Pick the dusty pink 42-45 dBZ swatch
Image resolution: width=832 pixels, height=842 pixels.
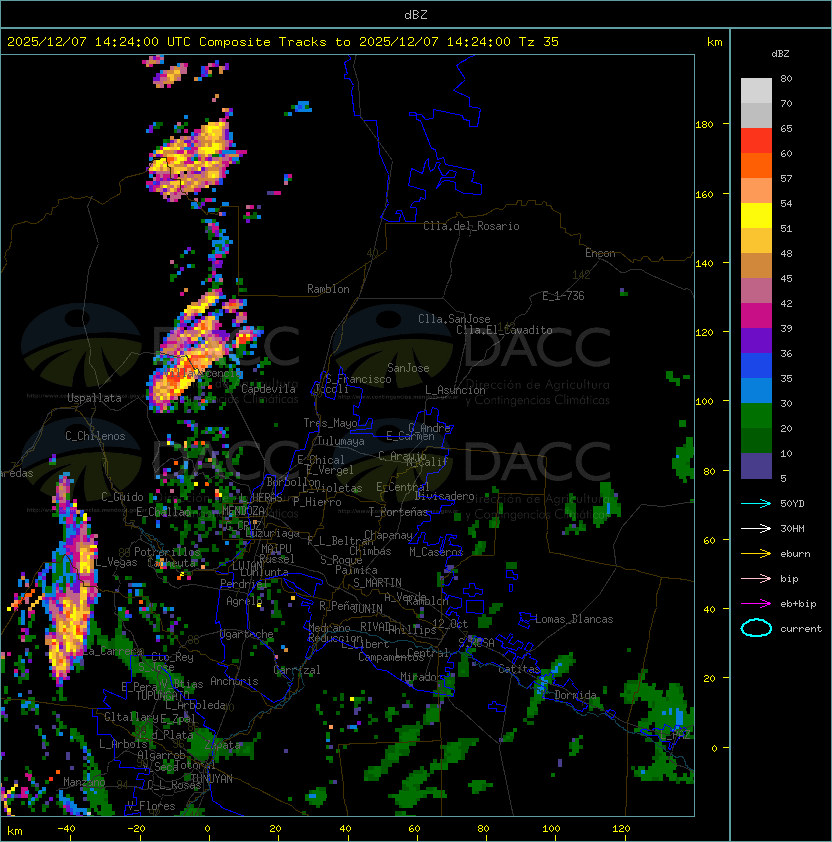(x=756, y=291)
